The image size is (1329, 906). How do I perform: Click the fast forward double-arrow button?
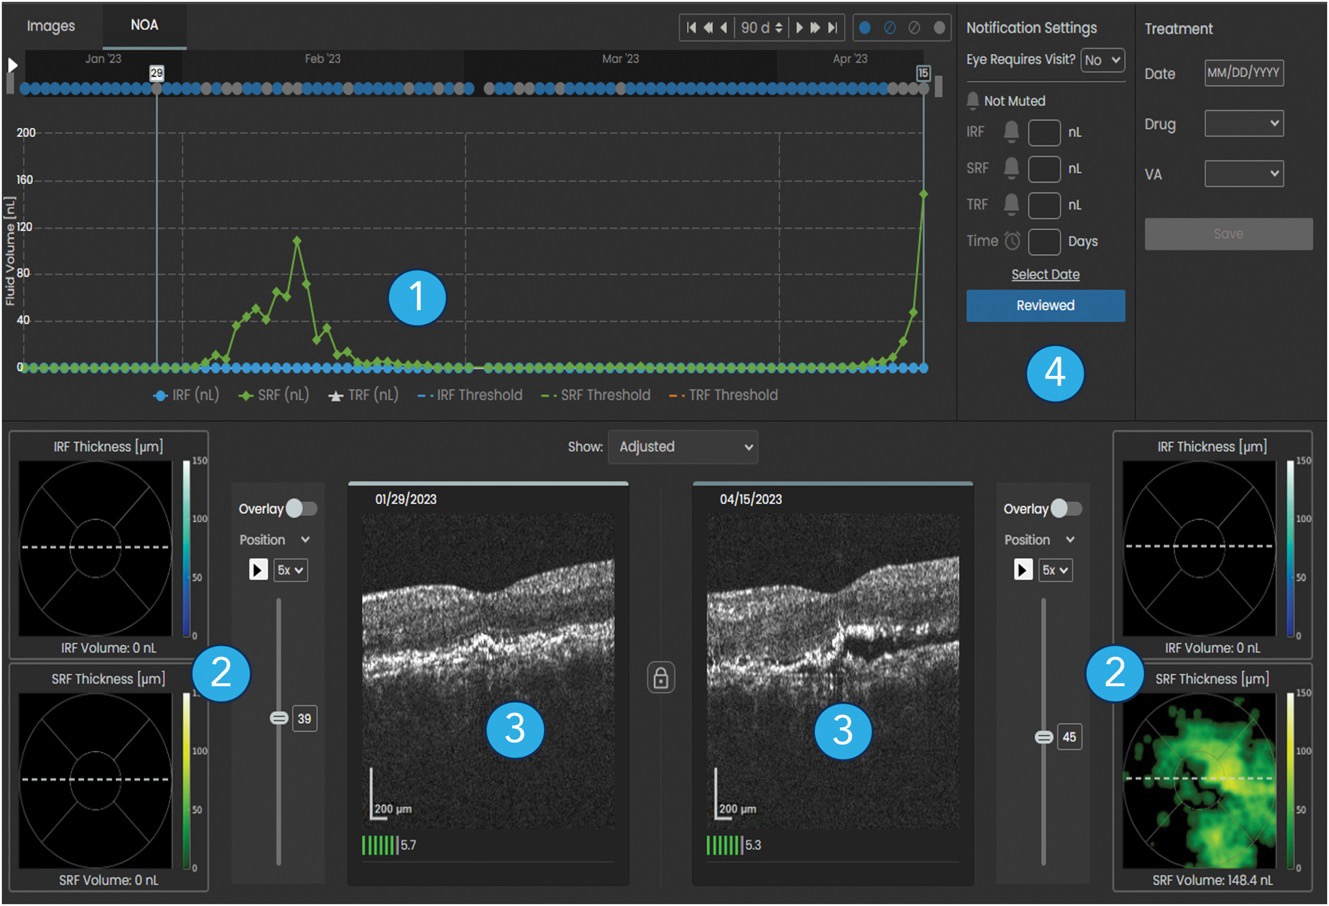[815, 28]
